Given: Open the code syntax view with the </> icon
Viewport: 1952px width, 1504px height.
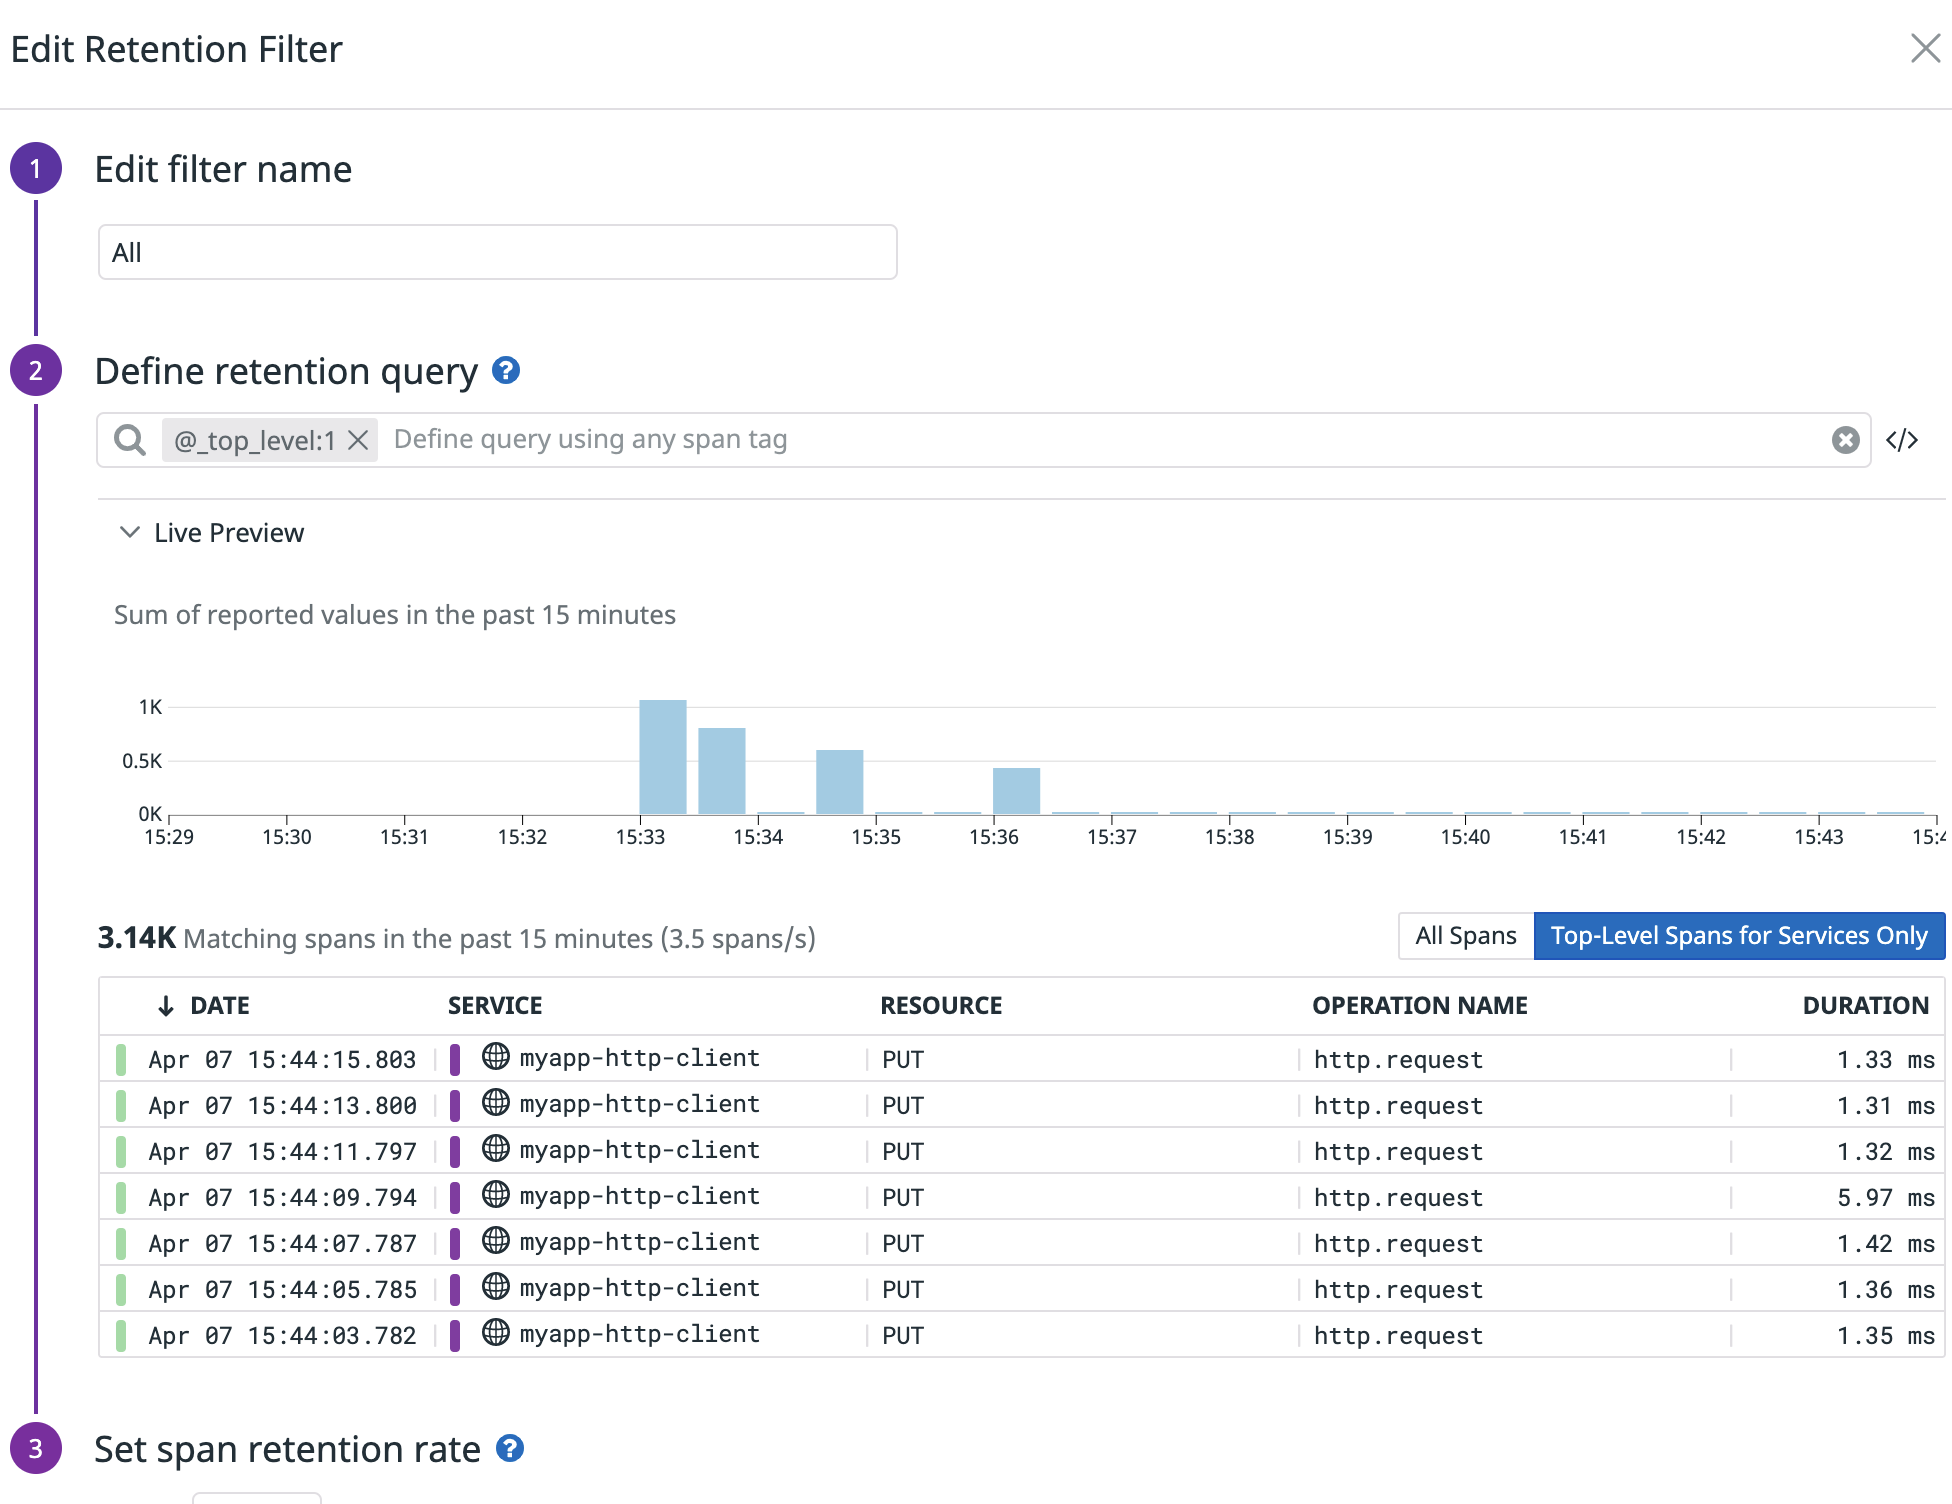Looking at the screenshot, I should coord(1903,440).
